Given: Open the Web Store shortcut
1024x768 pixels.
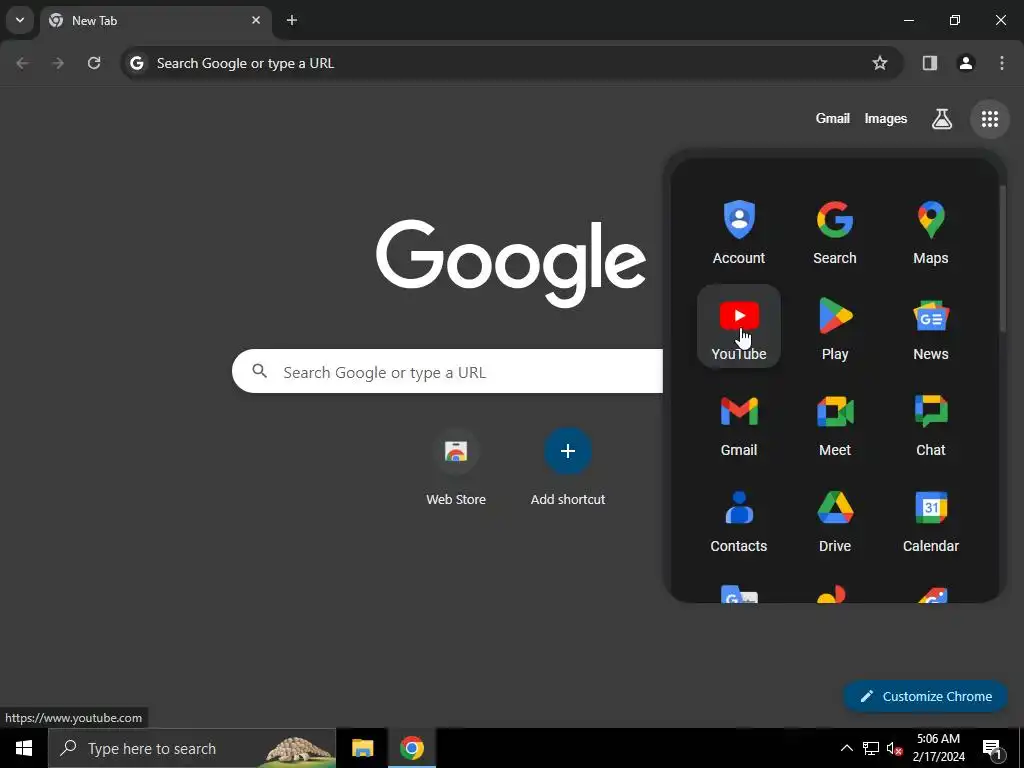Looking at the screenshot, I should [x=456, y=466].
